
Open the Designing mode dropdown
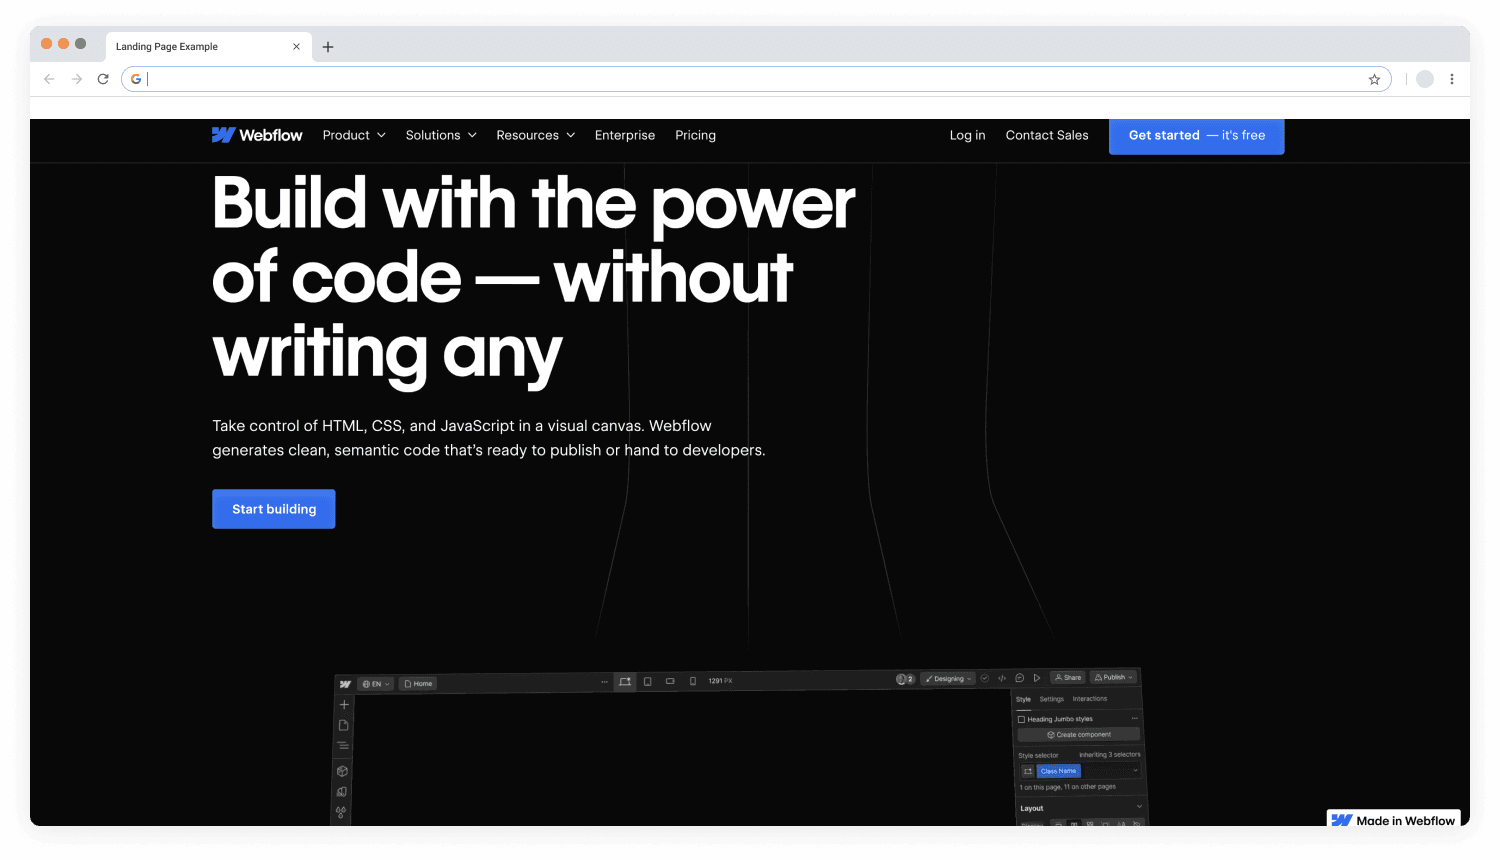[948, 679]
